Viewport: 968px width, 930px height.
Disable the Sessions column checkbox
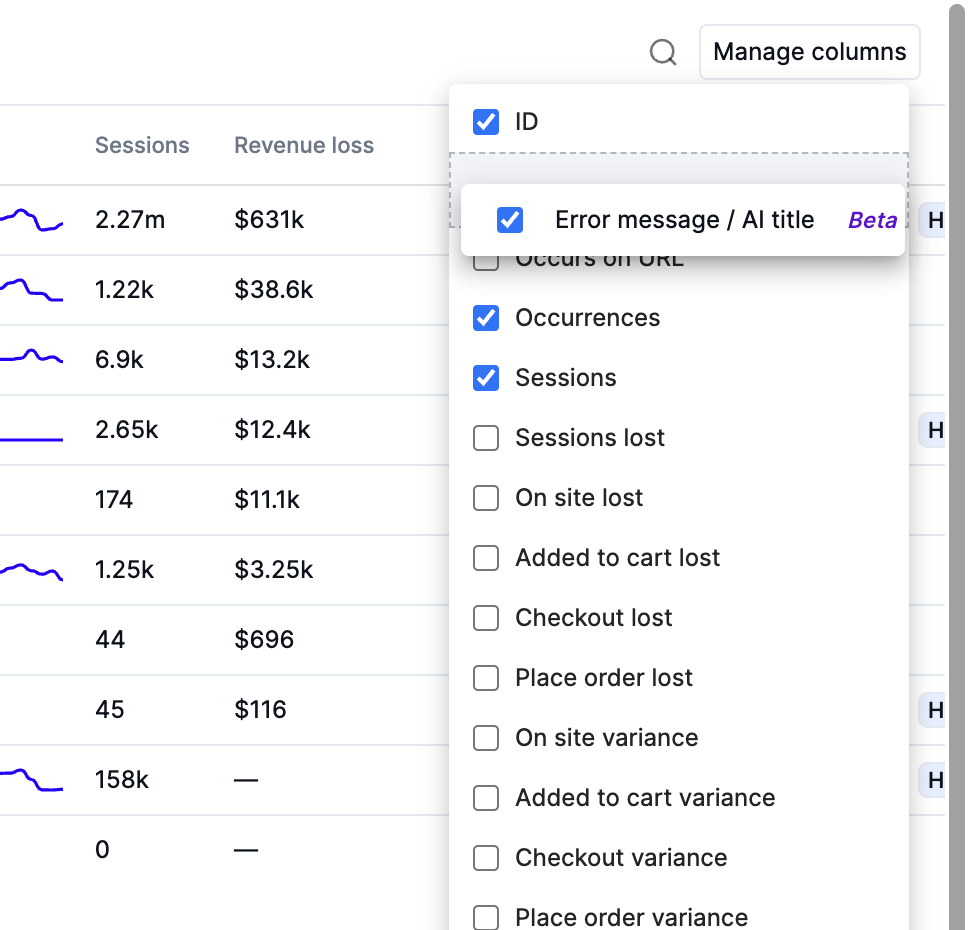tap(486, 378)
